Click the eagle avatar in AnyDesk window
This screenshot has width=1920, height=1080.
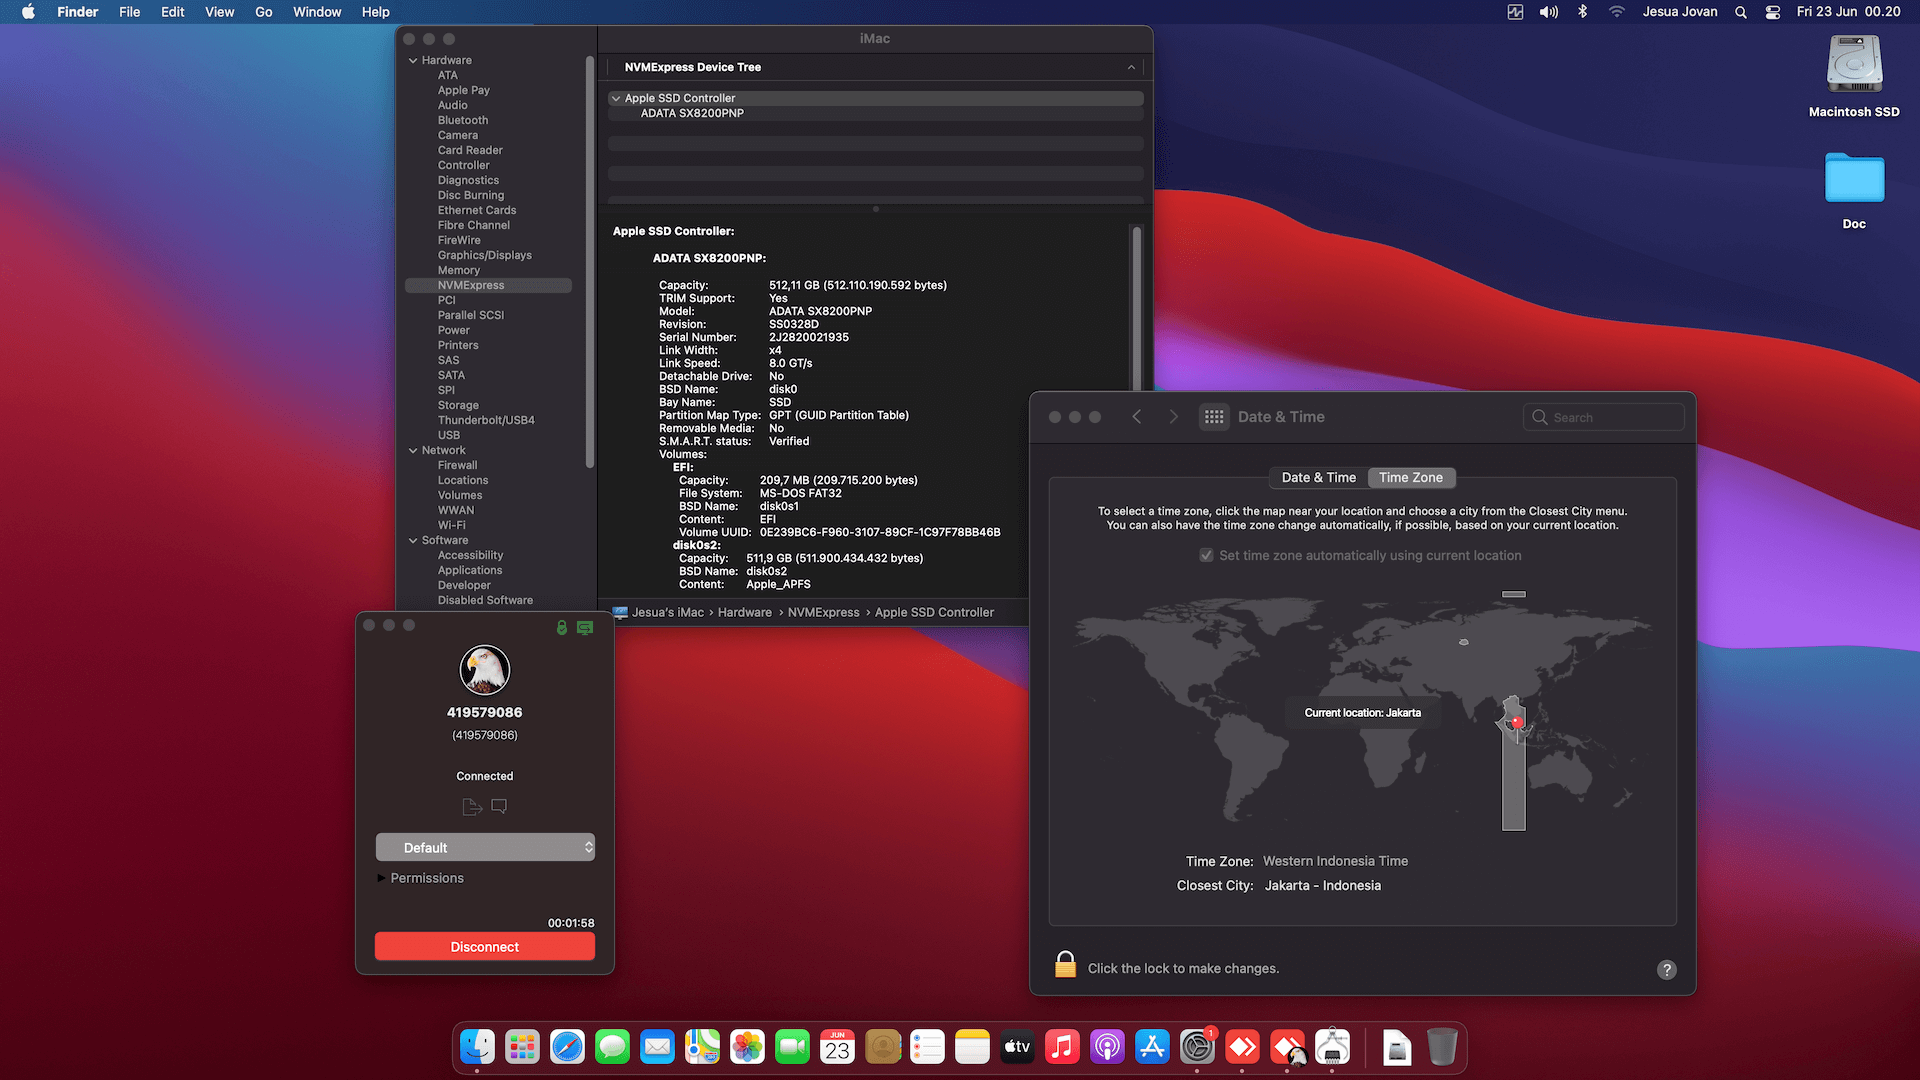pos(485,670)
